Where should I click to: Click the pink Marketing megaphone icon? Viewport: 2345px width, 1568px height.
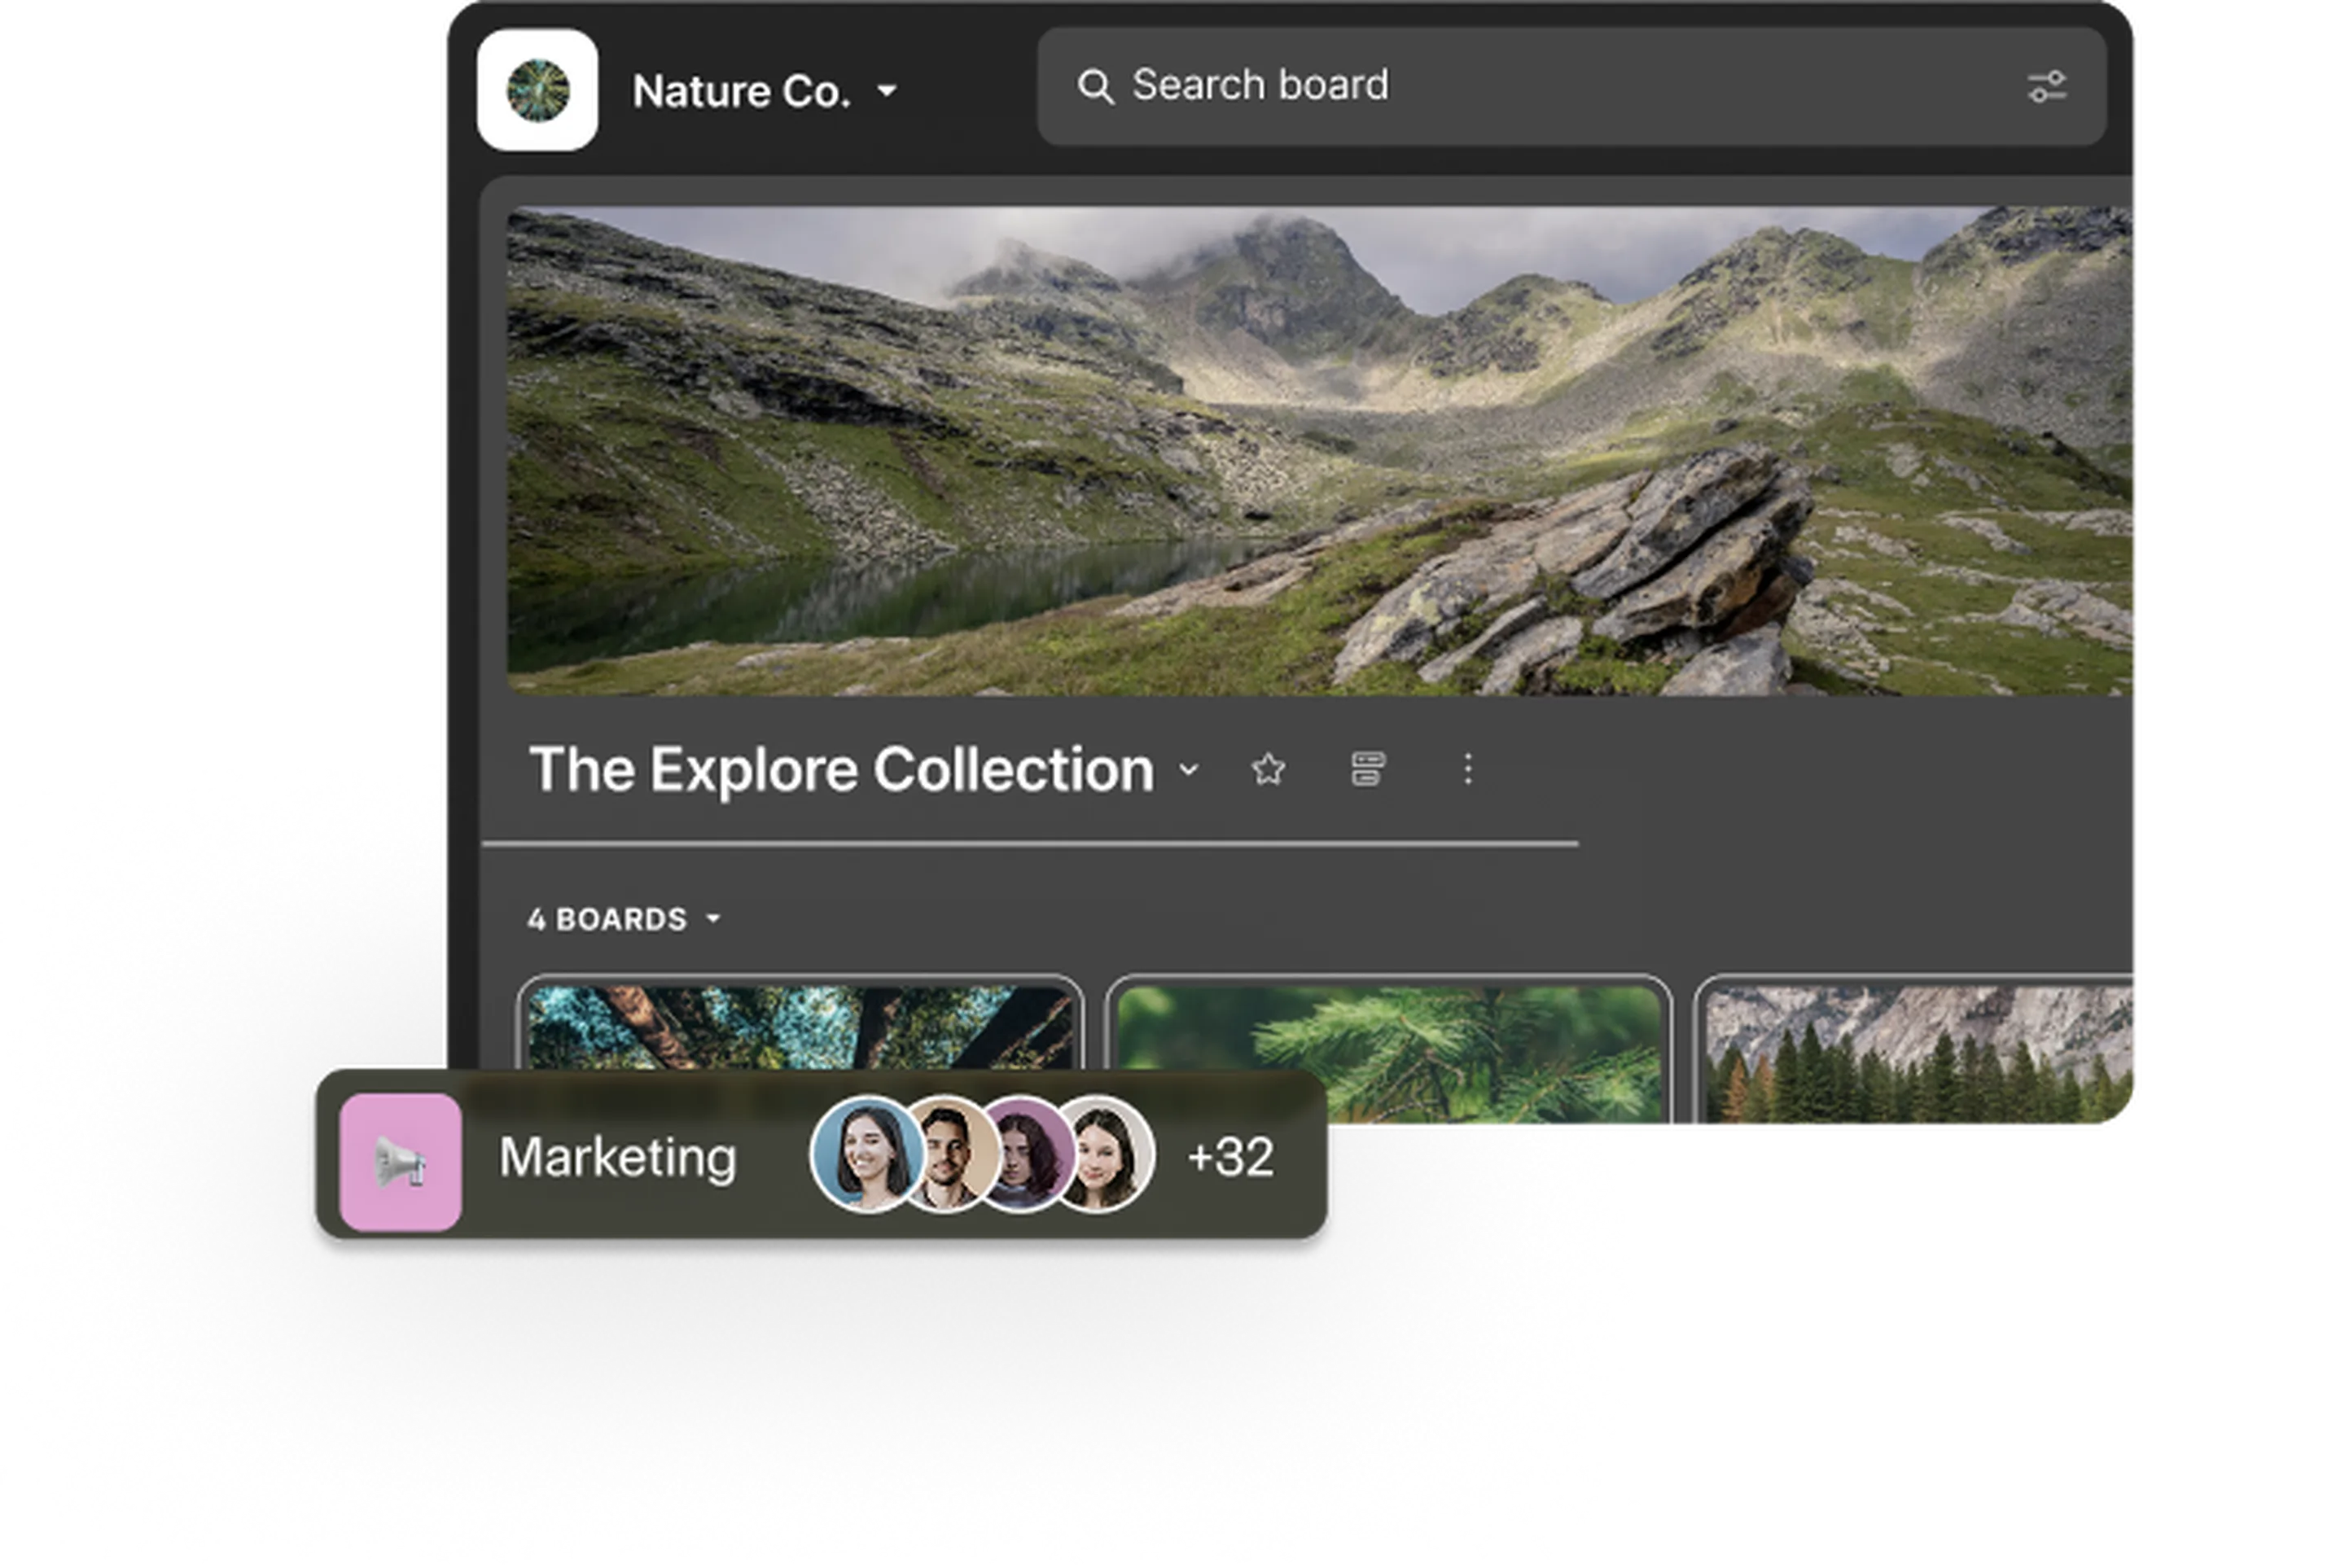tap(400, 1162)
